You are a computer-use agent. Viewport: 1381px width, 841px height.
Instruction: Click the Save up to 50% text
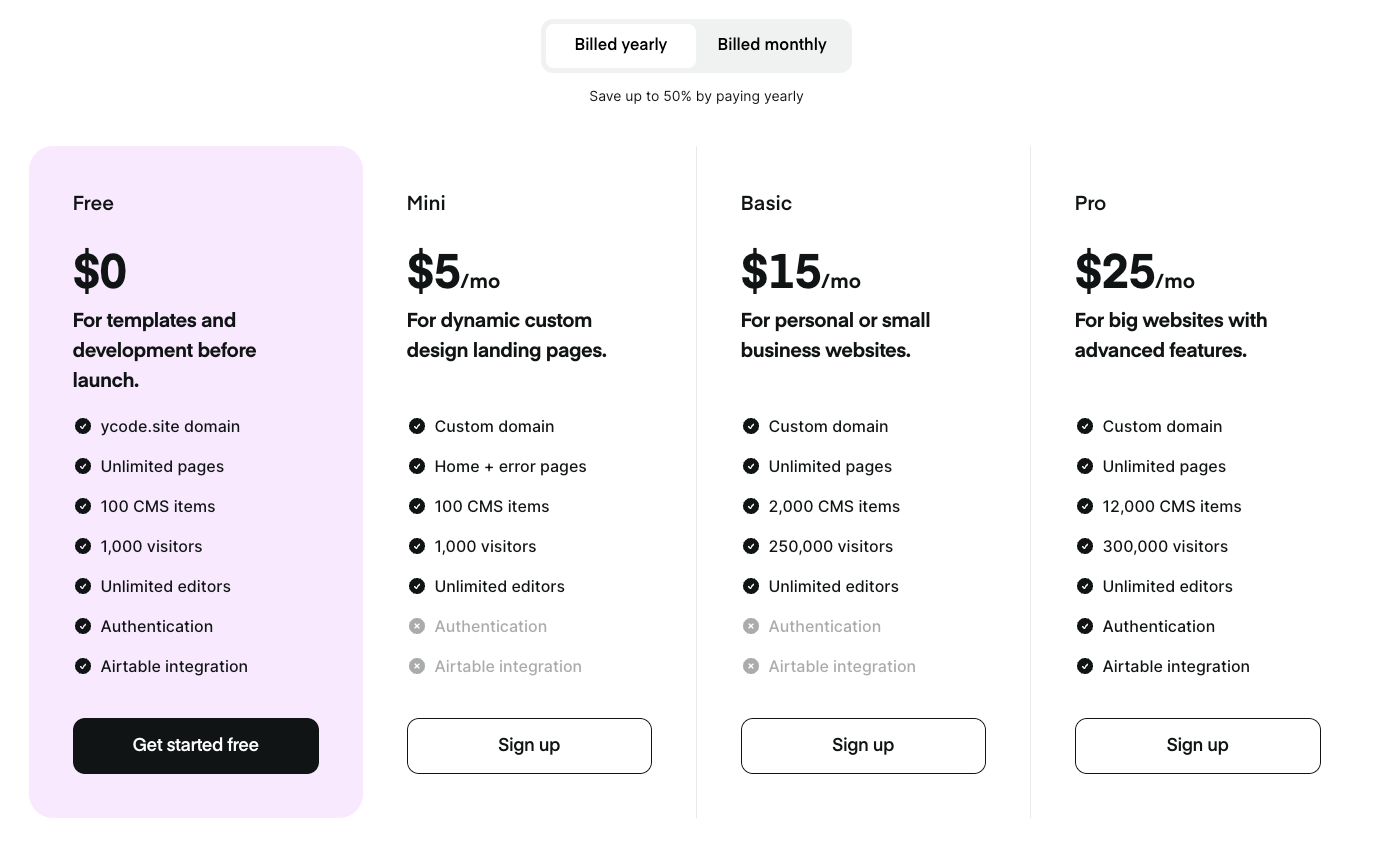click(696, 96)
